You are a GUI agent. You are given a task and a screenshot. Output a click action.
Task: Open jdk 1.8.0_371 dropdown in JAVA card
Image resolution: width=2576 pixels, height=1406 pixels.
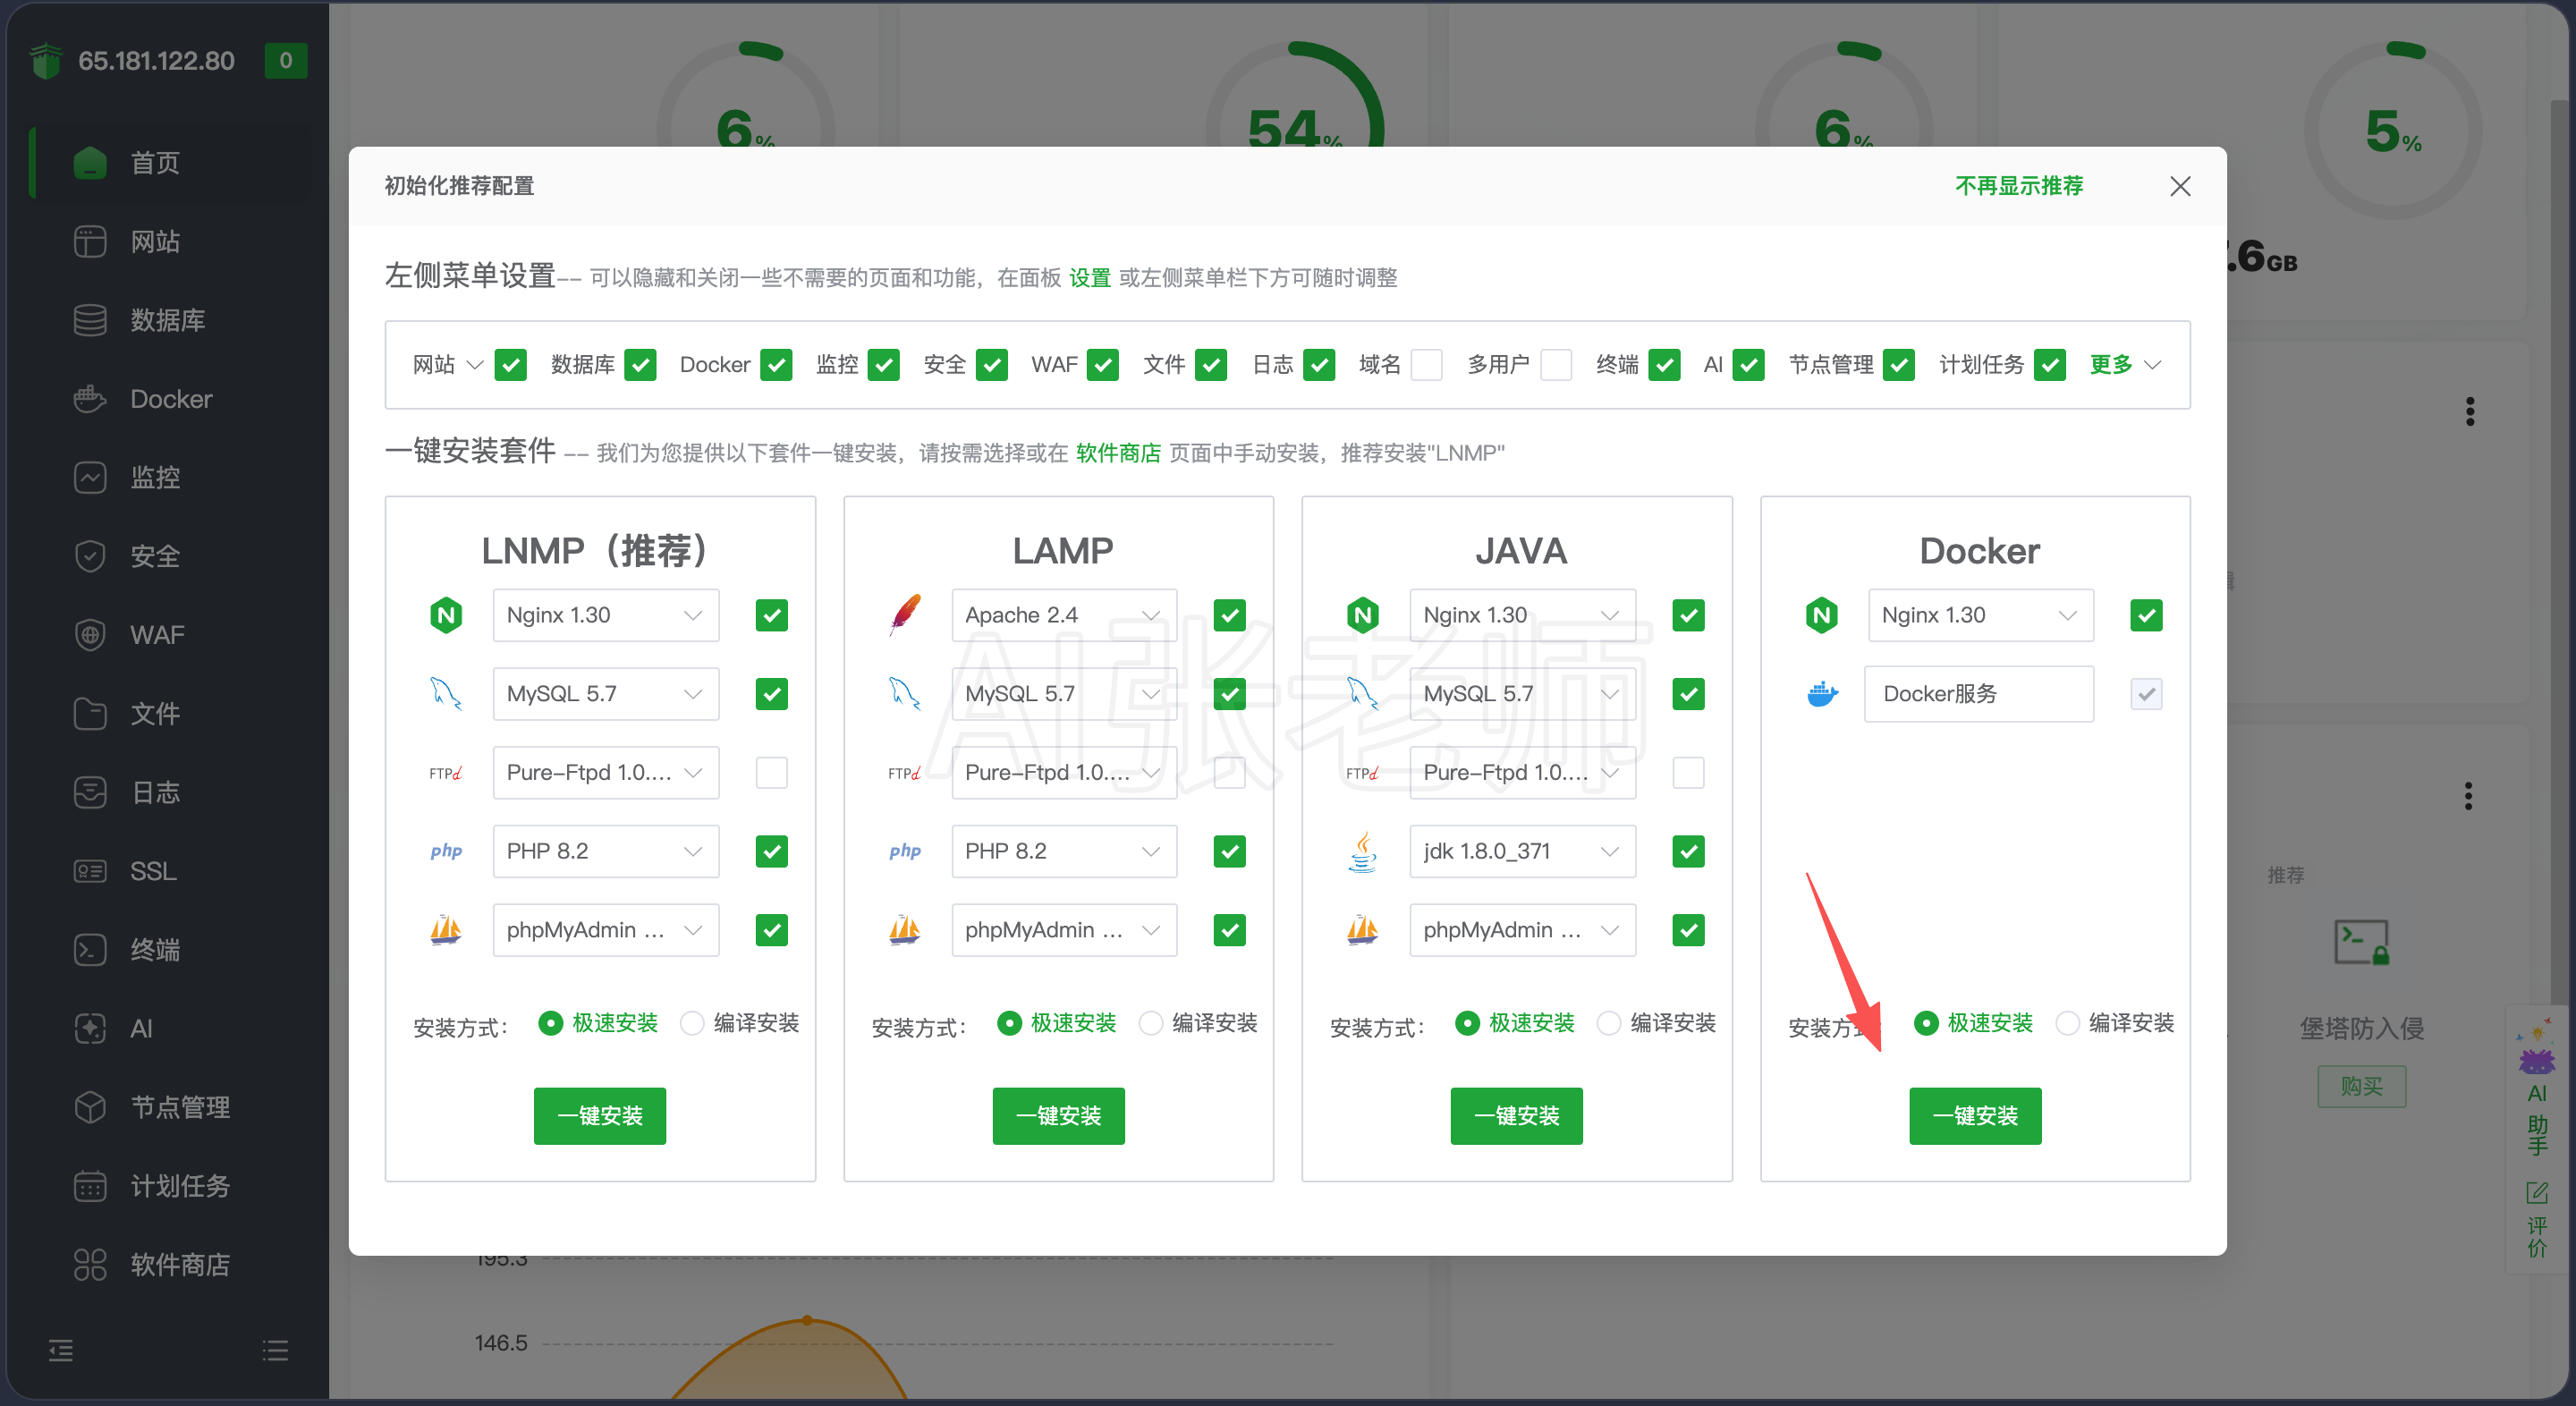pyautogui.click(x=1522, y=851)
